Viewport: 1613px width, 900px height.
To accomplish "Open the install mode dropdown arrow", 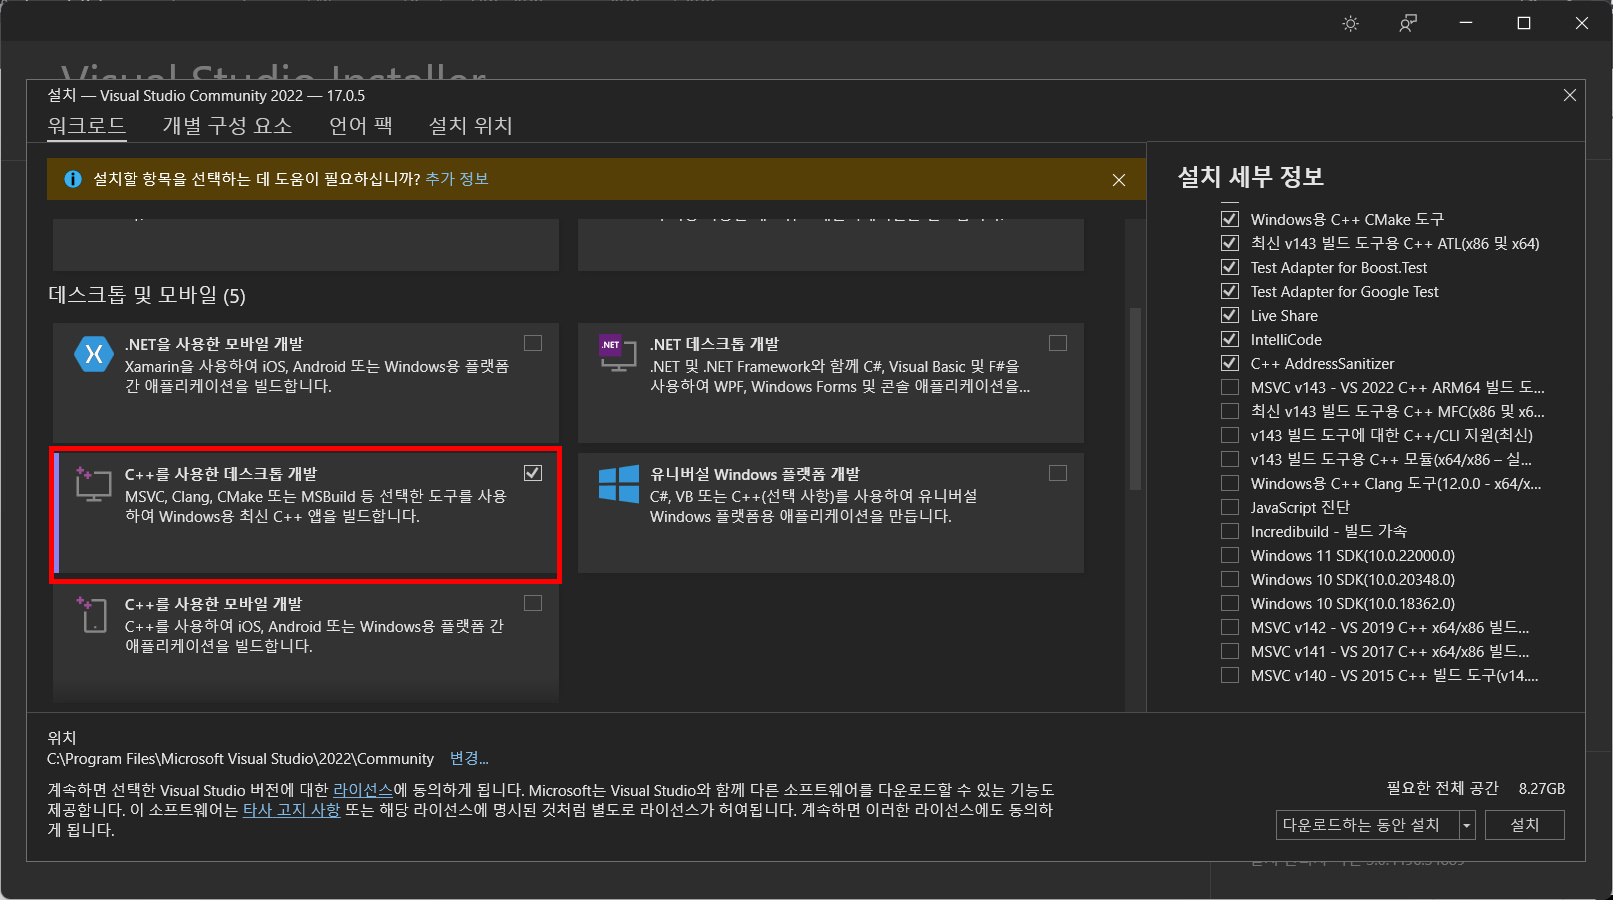I will (x=1467, y=825).
